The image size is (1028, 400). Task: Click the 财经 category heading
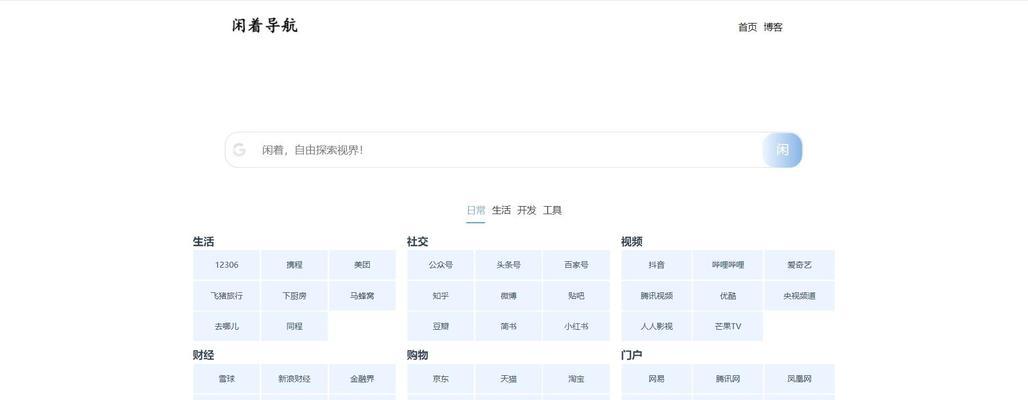[203, 355]
